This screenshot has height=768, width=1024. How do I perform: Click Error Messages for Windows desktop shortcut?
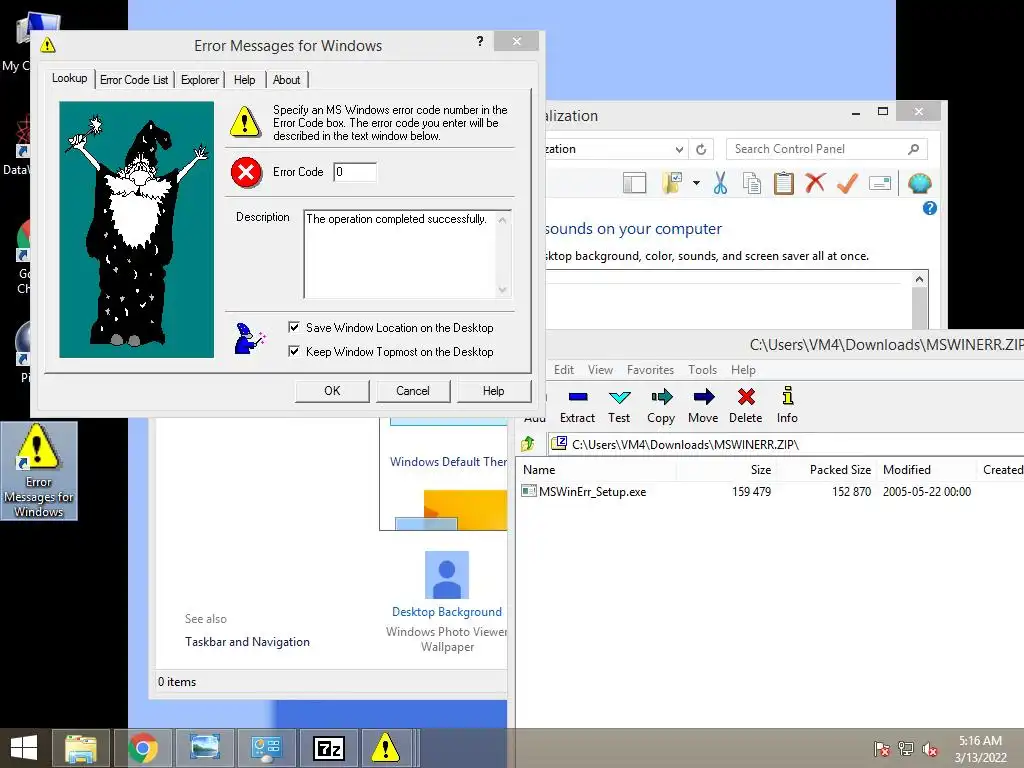click(39, 471)
